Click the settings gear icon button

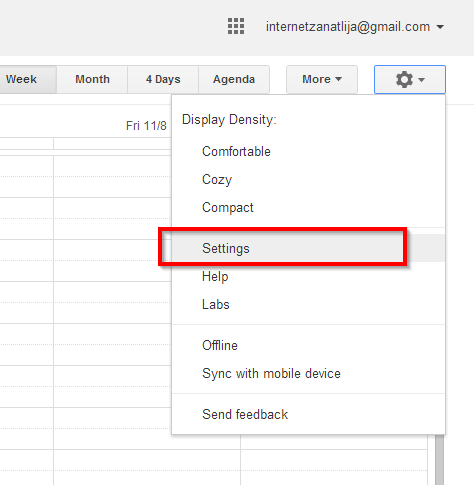coord(410,79)
